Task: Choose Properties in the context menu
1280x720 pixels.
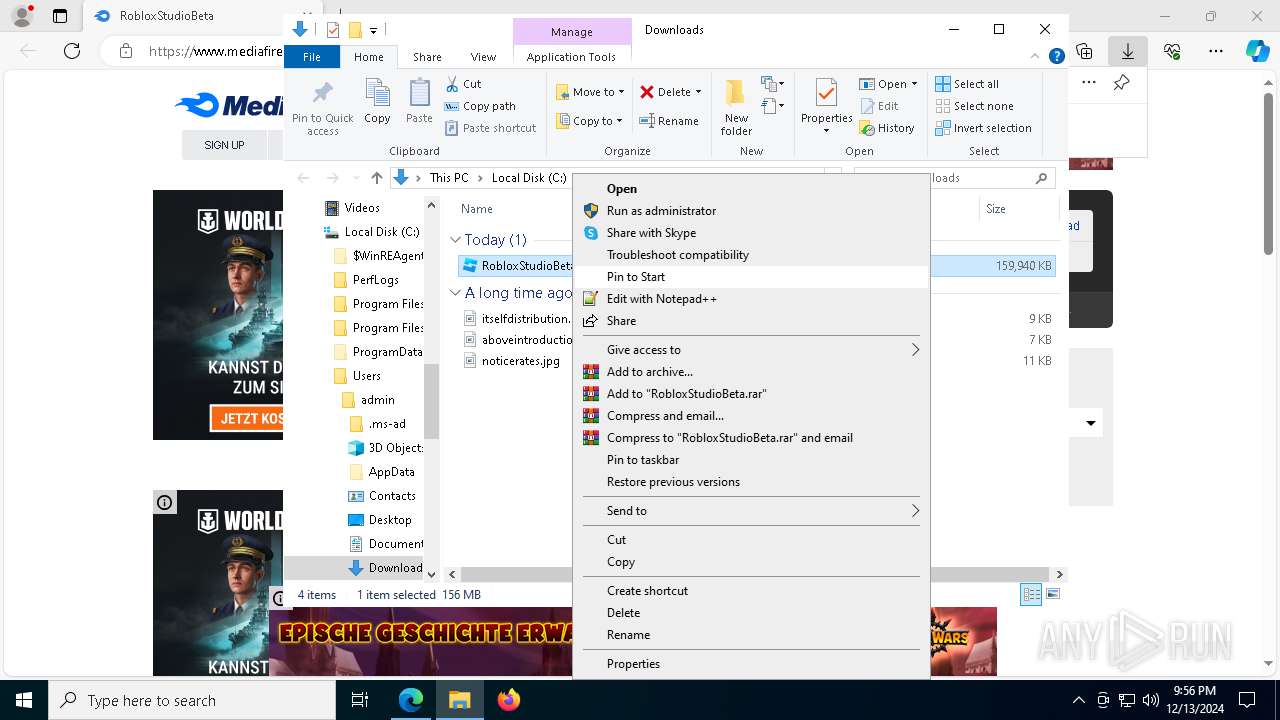Action: point(750,664)
